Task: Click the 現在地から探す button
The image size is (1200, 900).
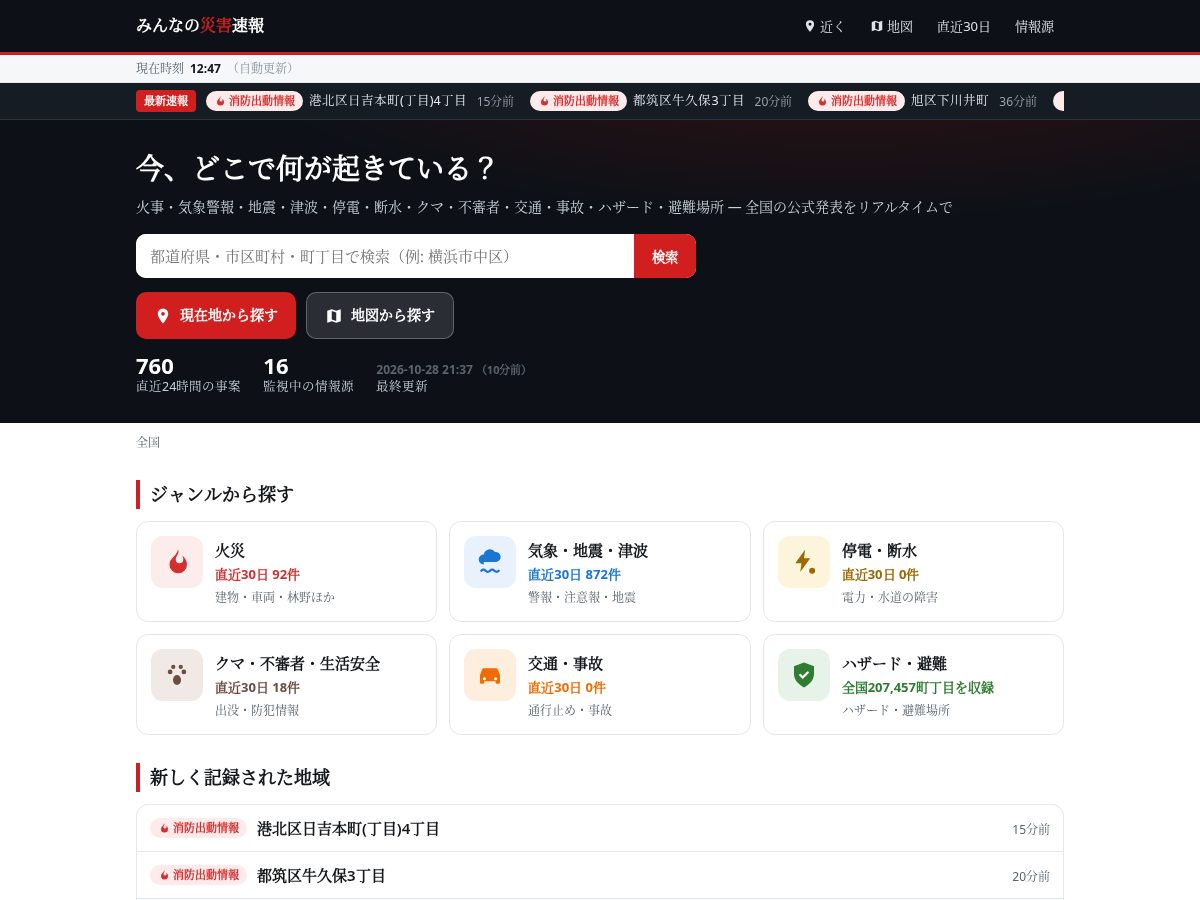Action: [216, 315]
